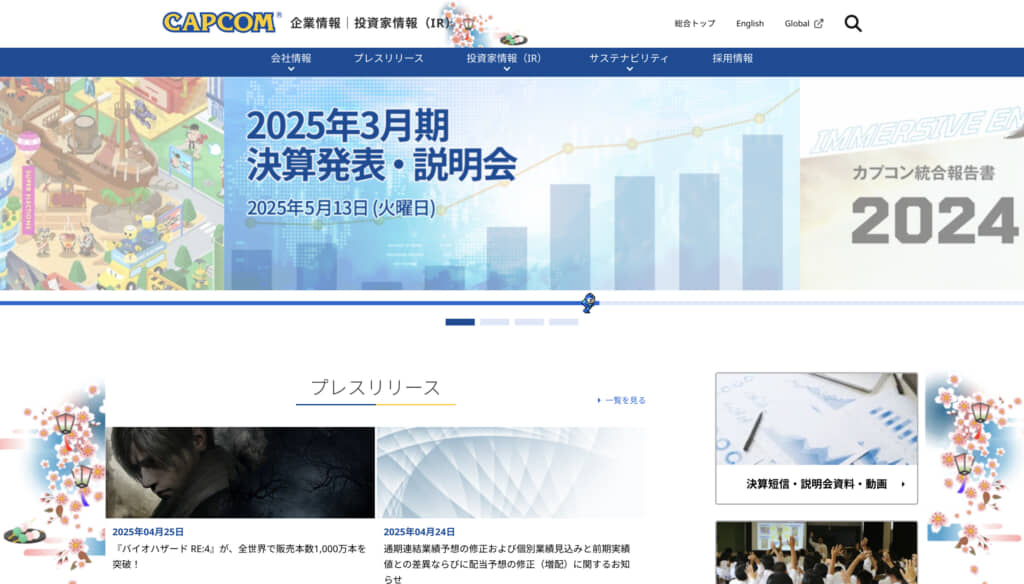Viewport: 1024px width, 584px height.
Task: Select fourth carousel indicator
Action: coord(564,322)
